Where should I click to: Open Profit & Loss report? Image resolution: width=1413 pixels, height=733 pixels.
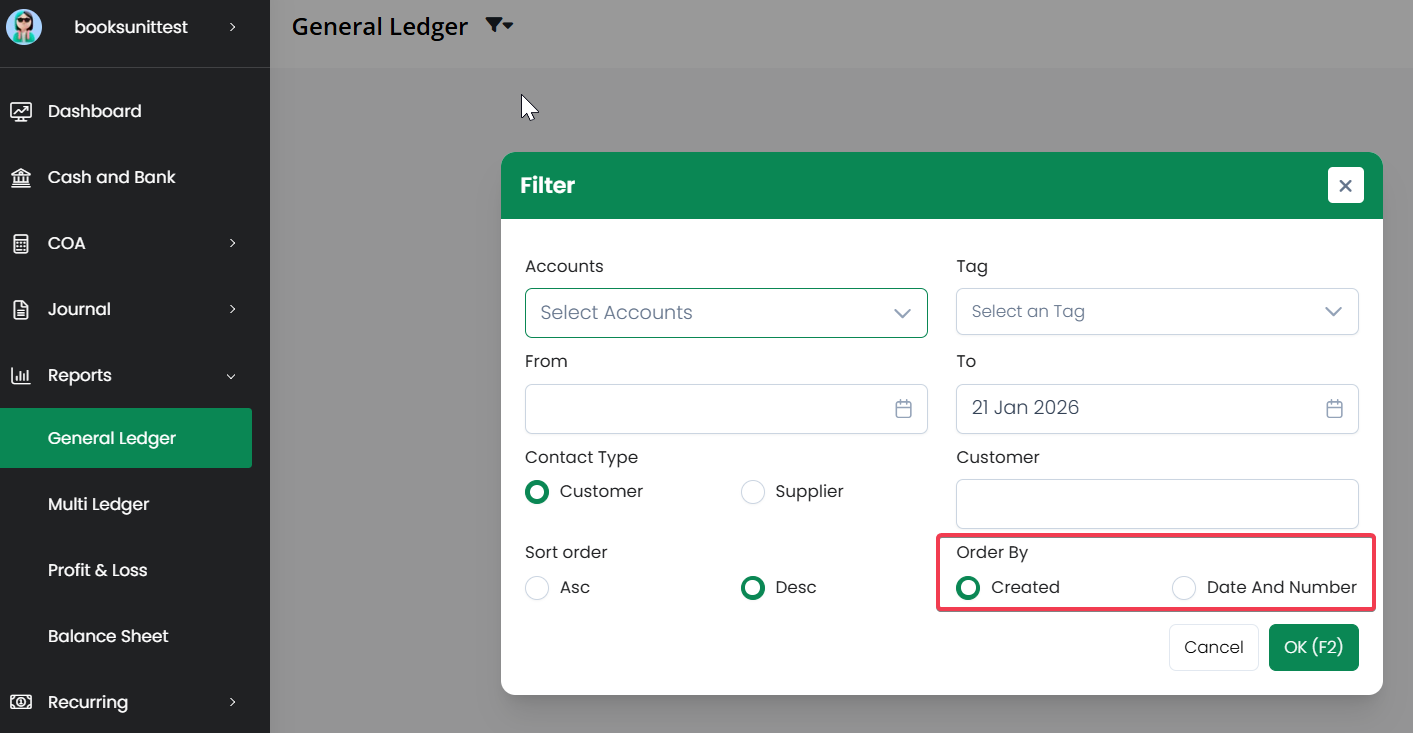(98, 570)
